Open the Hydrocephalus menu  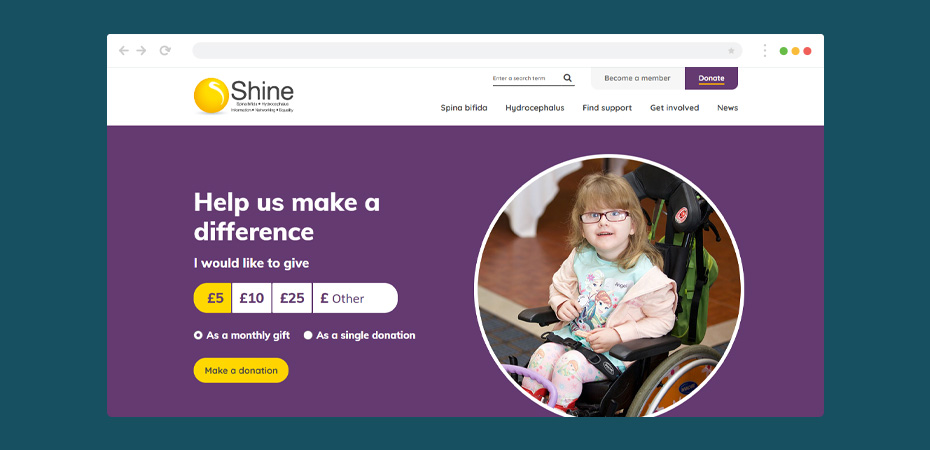pyautogui.click(x=535, y=108)
